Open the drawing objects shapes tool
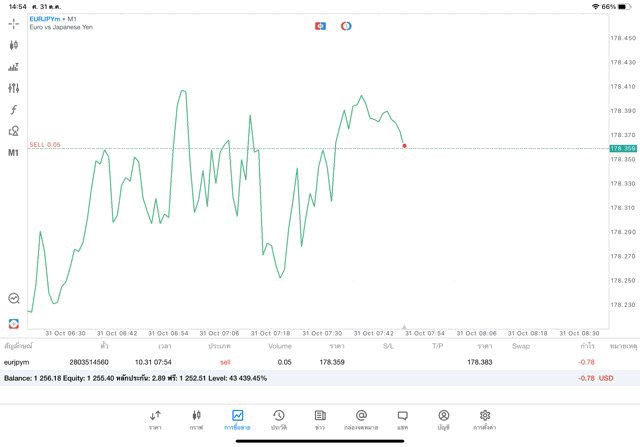The width and height of the screenshot is (640, 447). 14,131
